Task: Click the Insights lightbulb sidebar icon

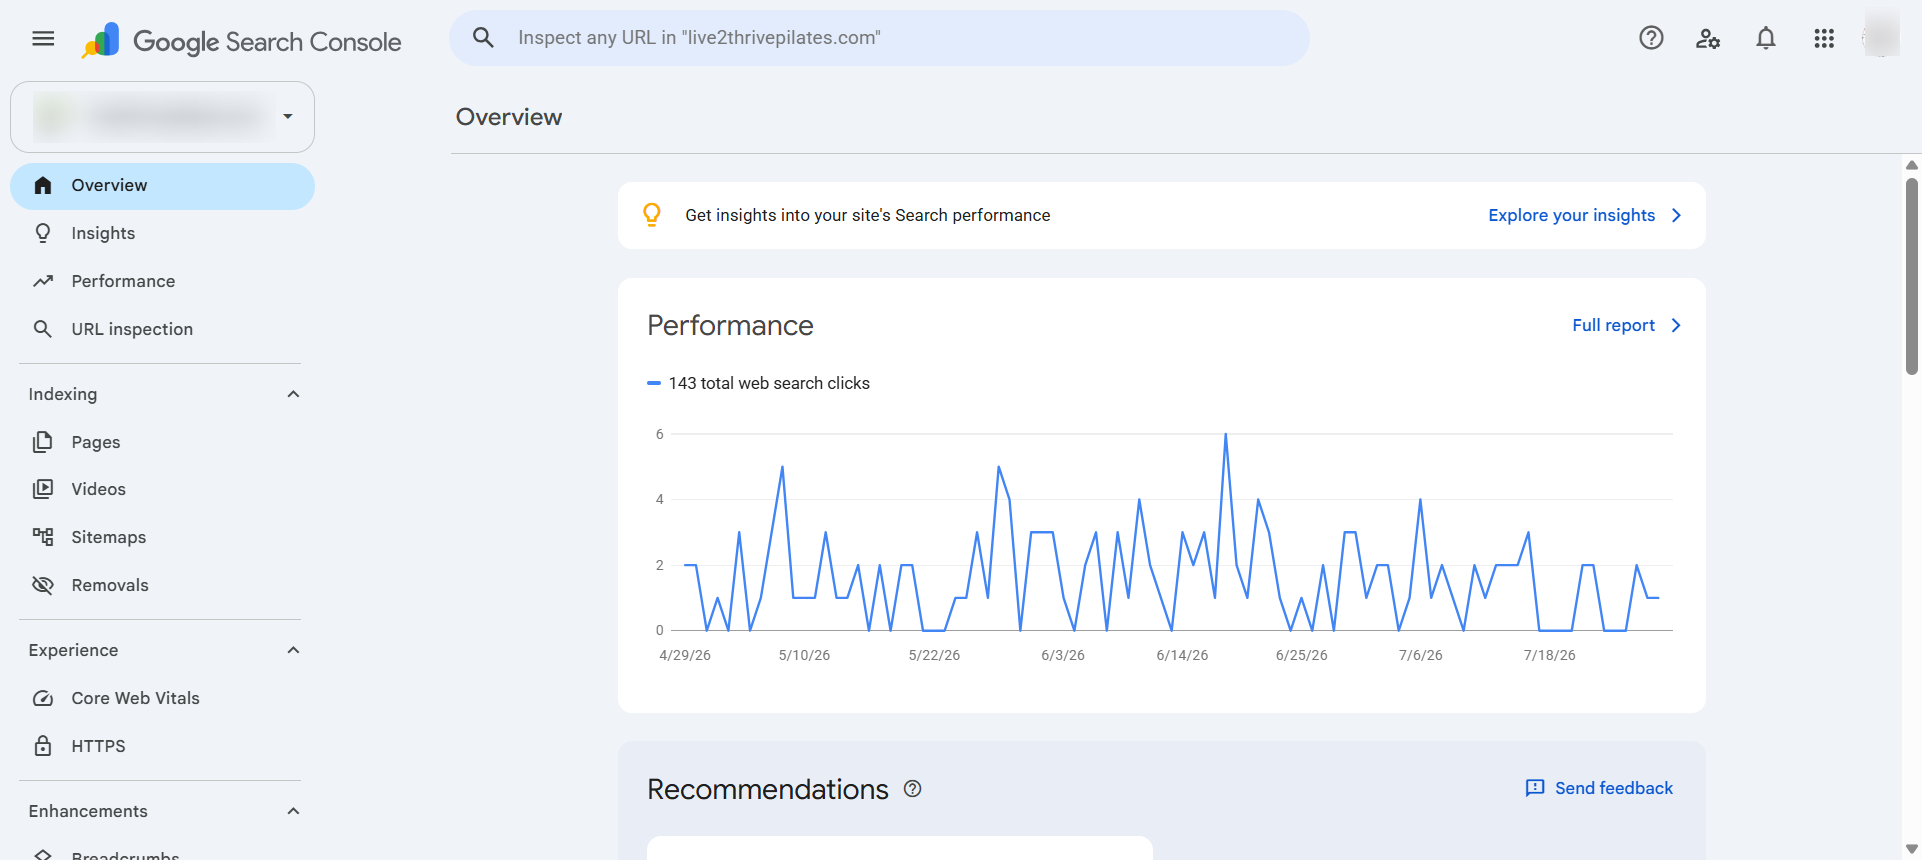Action: [x=43, y=233]
